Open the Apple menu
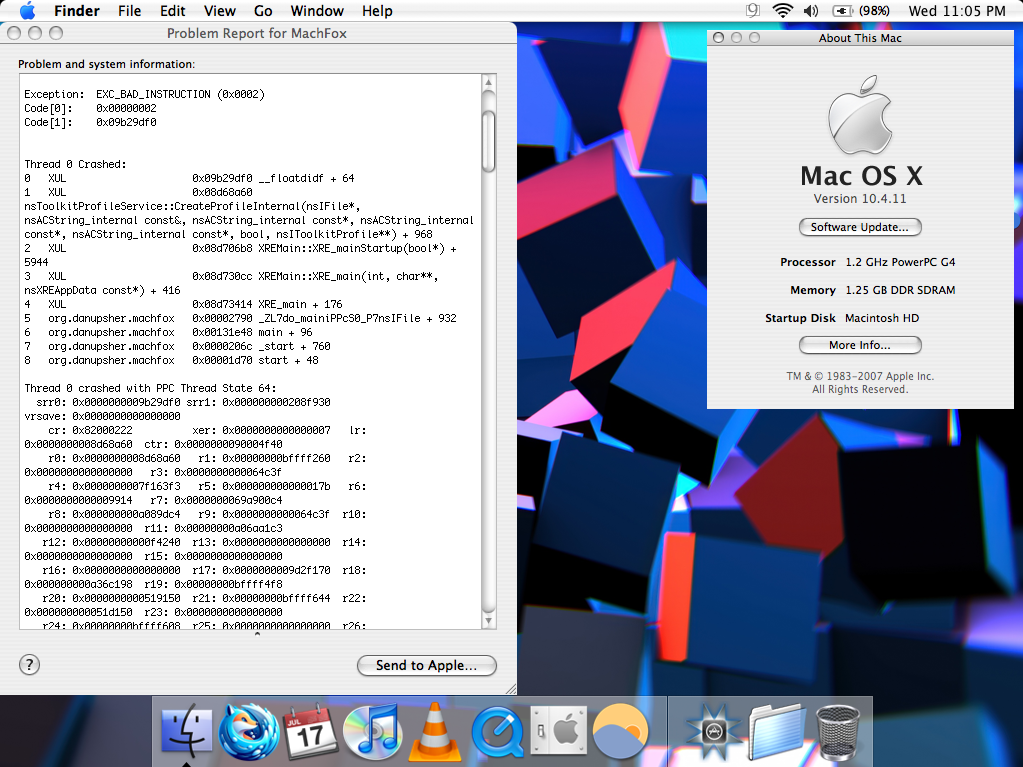This screenshot has height=767, width=1023. (27, 10)
